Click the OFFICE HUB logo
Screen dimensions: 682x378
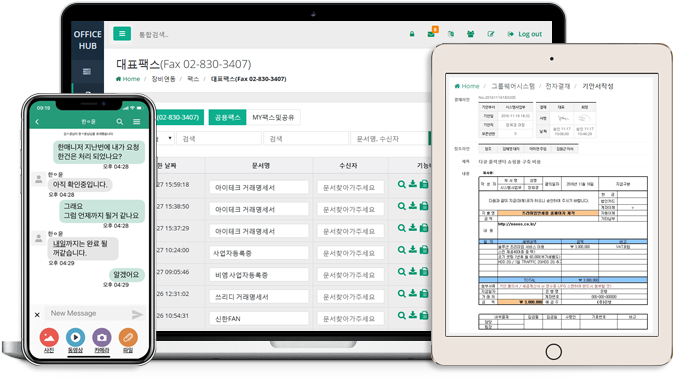point(87,40)
